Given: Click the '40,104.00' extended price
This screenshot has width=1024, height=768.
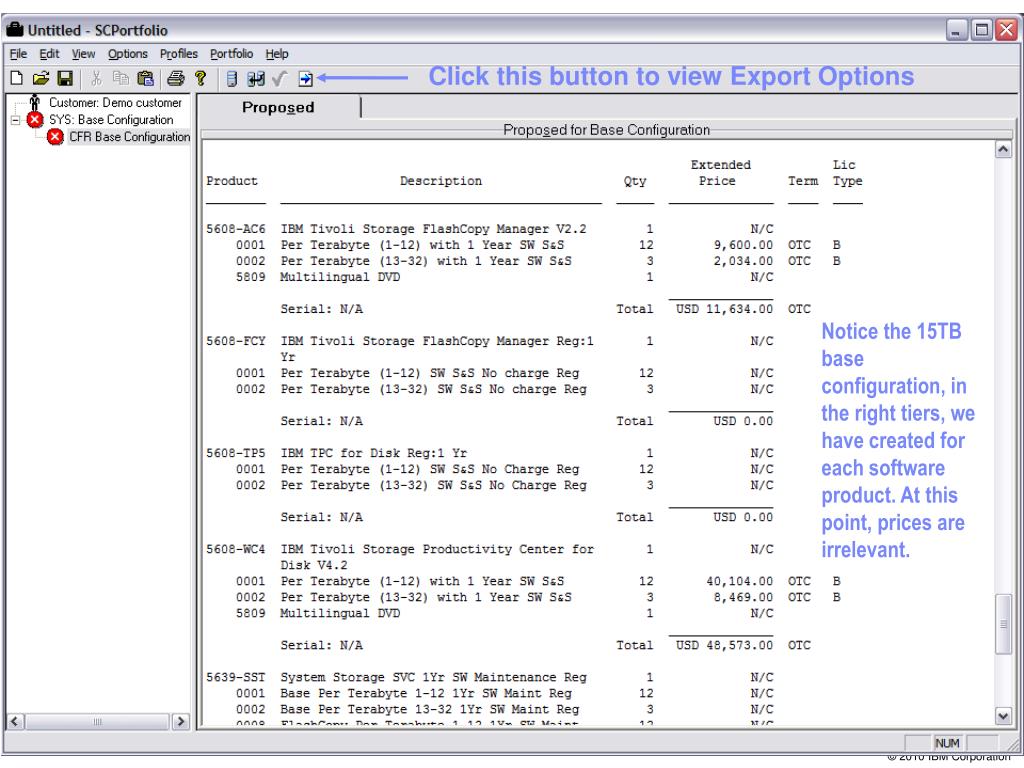Looking at the screenshot, I should pyautogui.click(x=740, y=581).
